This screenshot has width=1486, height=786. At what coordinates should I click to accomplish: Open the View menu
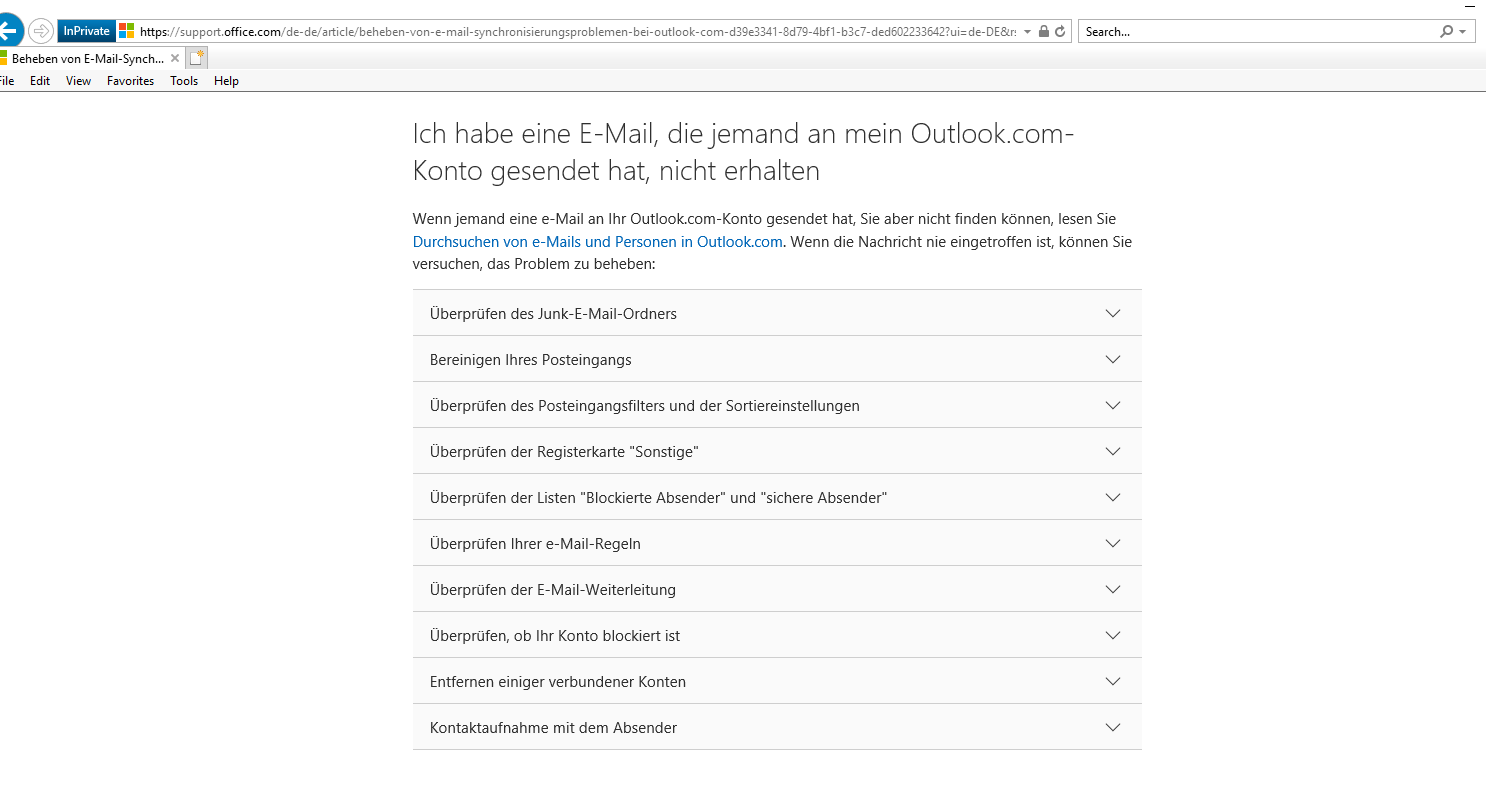coord(78,81)
